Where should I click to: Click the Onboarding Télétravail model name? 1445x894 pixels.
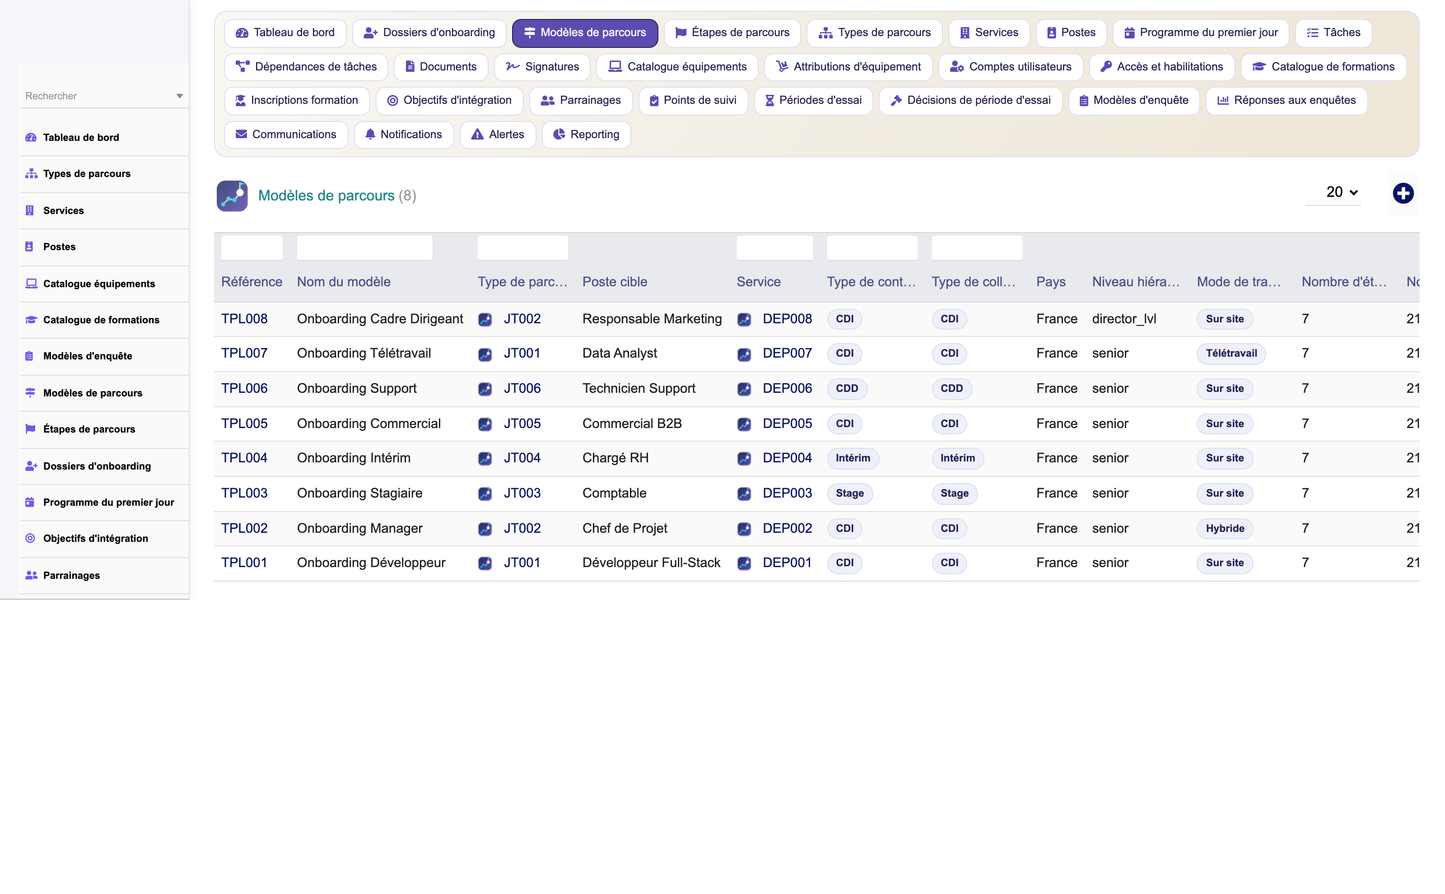[x=364, y=353]
